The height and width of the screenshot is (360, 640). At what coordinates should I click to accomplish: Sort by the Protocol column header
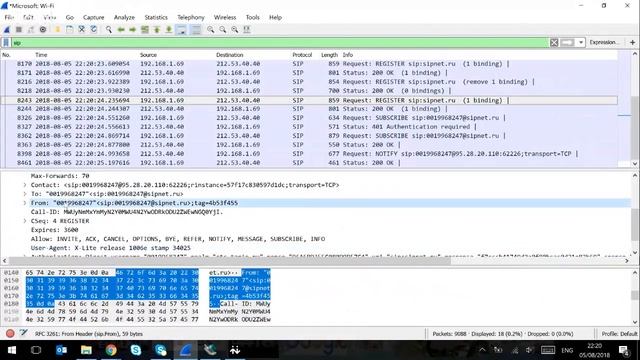[x=302, y=55]
